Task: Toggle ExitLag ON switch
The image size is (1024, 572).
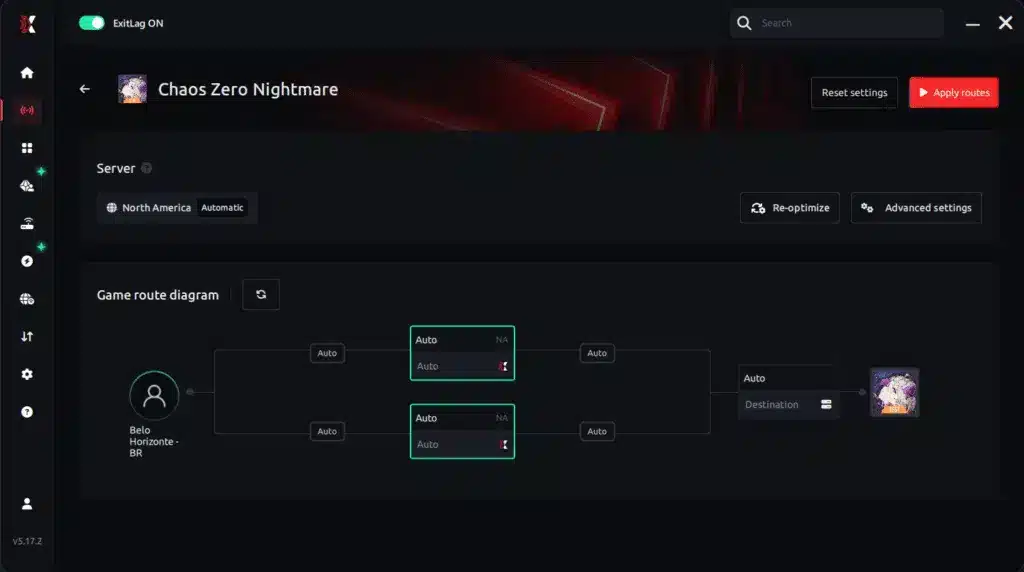Action: point(91,23)
